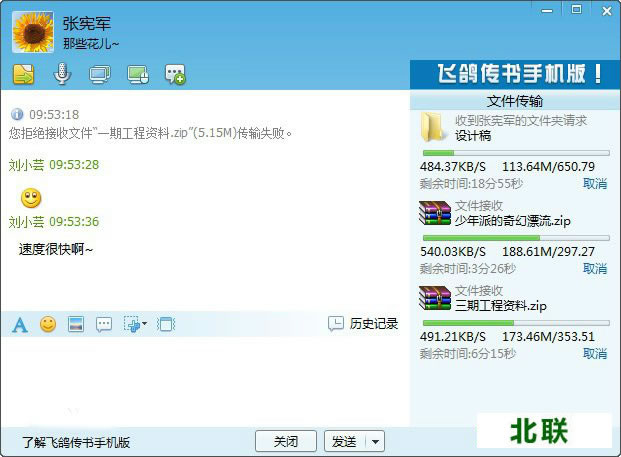Open 历史记录 chat history
Image resolution: width=621 pixels, height=457 pixels.
(x=363, y=324)
